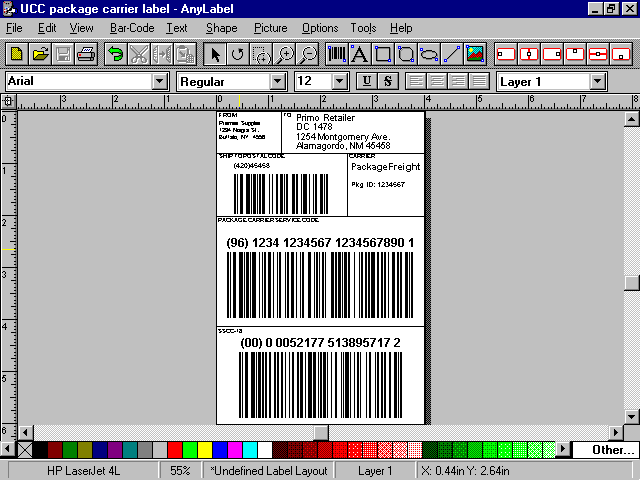Viewport: 640px width, 480px height.
Task: Select the Rectangle shape tool
Action: [x=383, y=54]
